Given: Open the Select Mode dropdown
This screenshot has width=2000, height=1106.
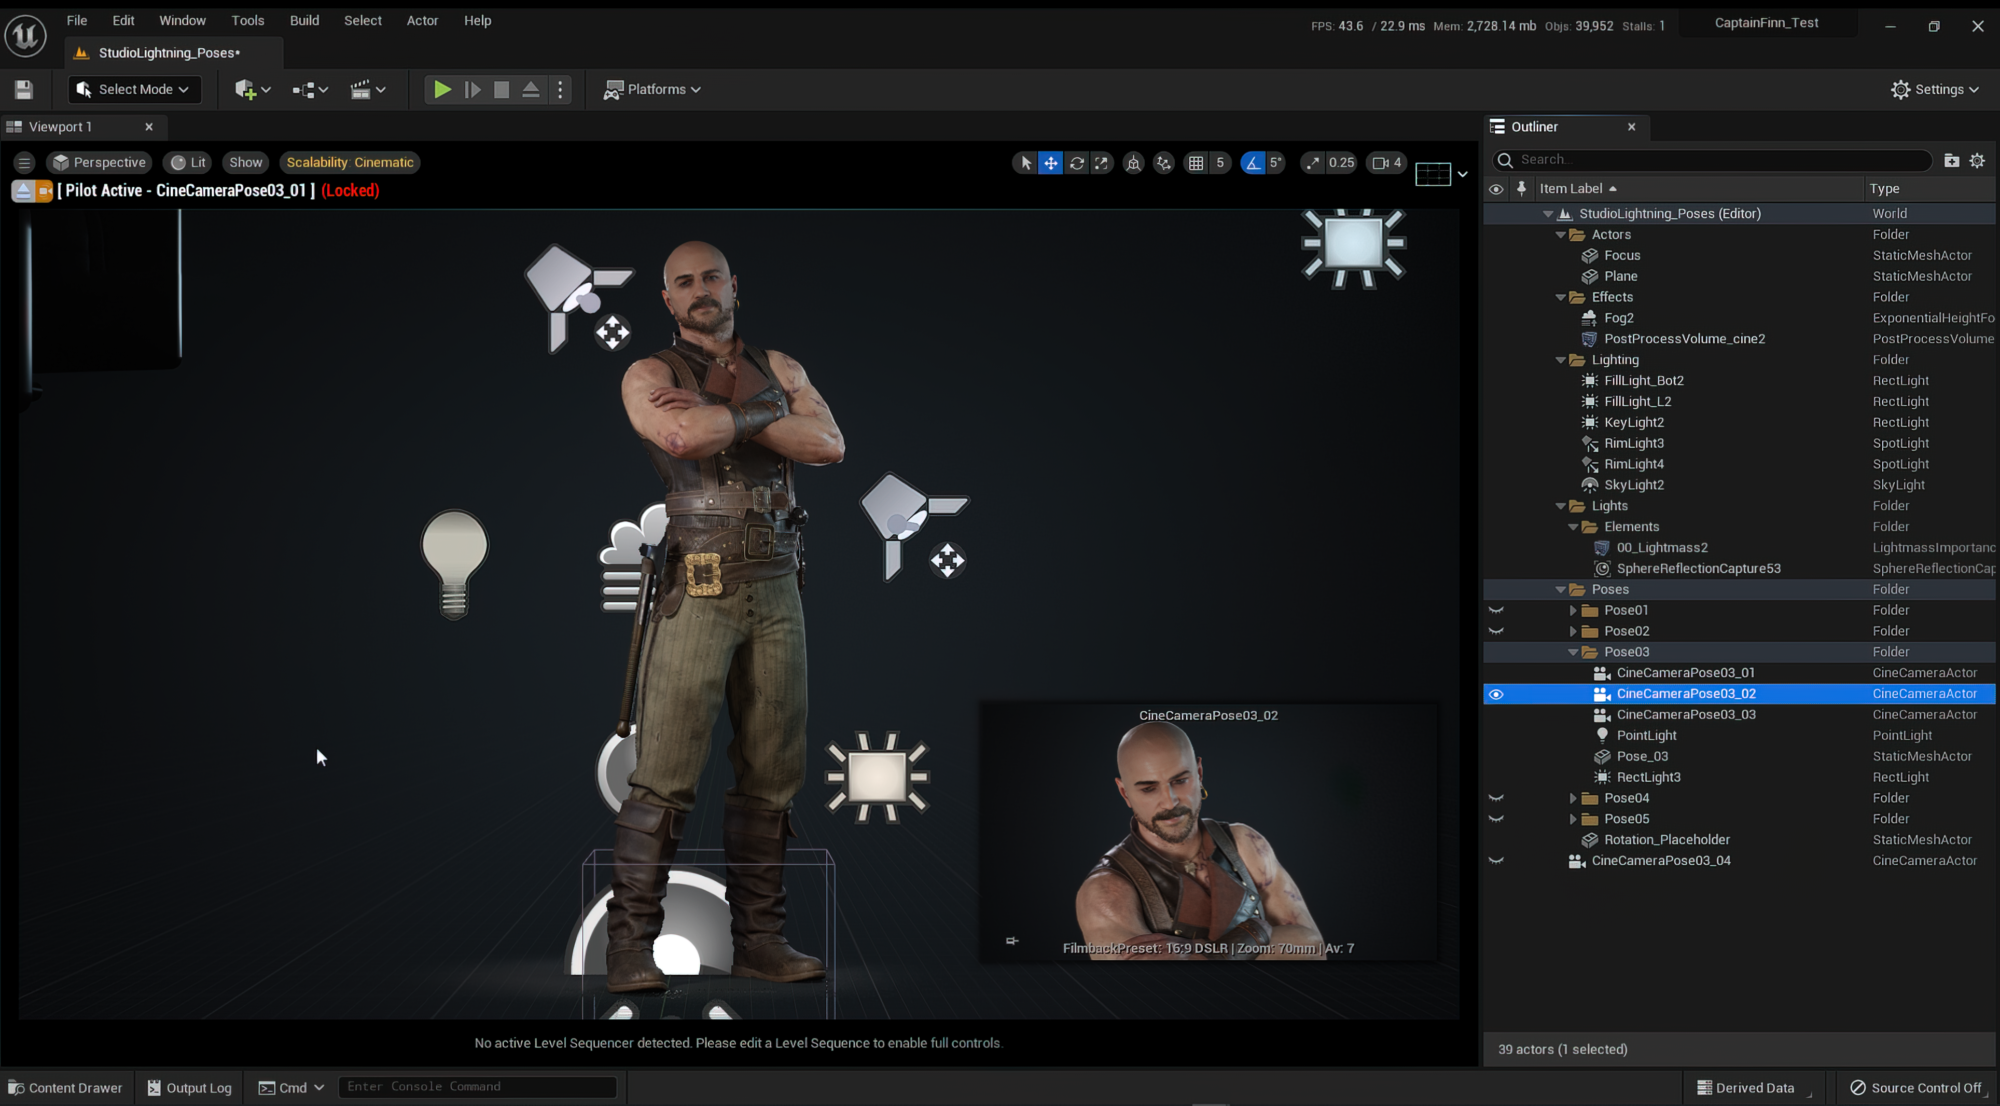Looking at the screenshot, I should [134, 90].
